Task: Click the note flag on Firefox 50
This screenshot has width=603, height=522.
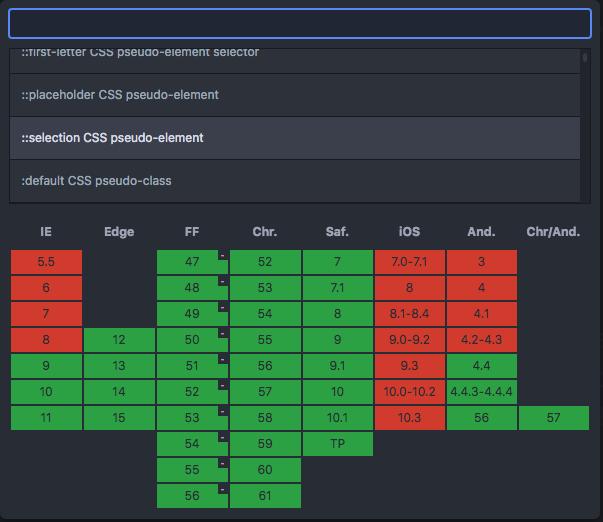Action: [223, 334]
